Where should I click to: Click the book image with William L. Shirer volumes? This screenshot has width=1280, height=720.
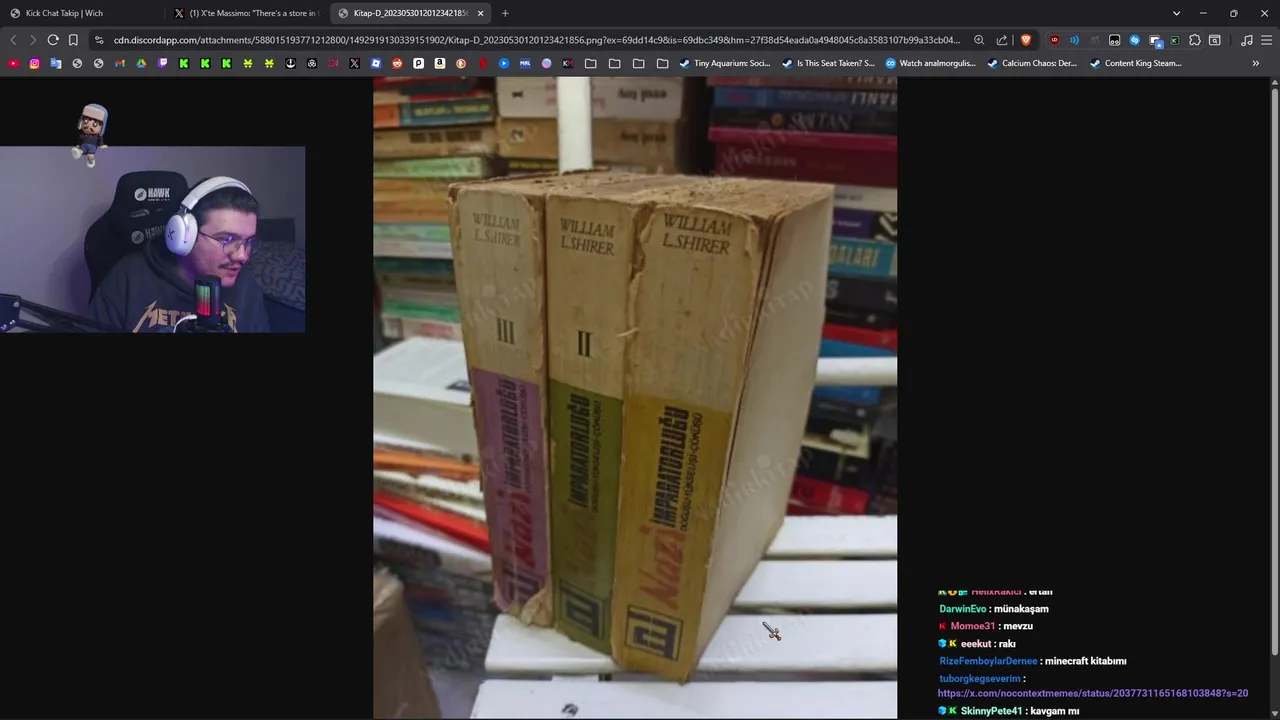pos(635,398)
